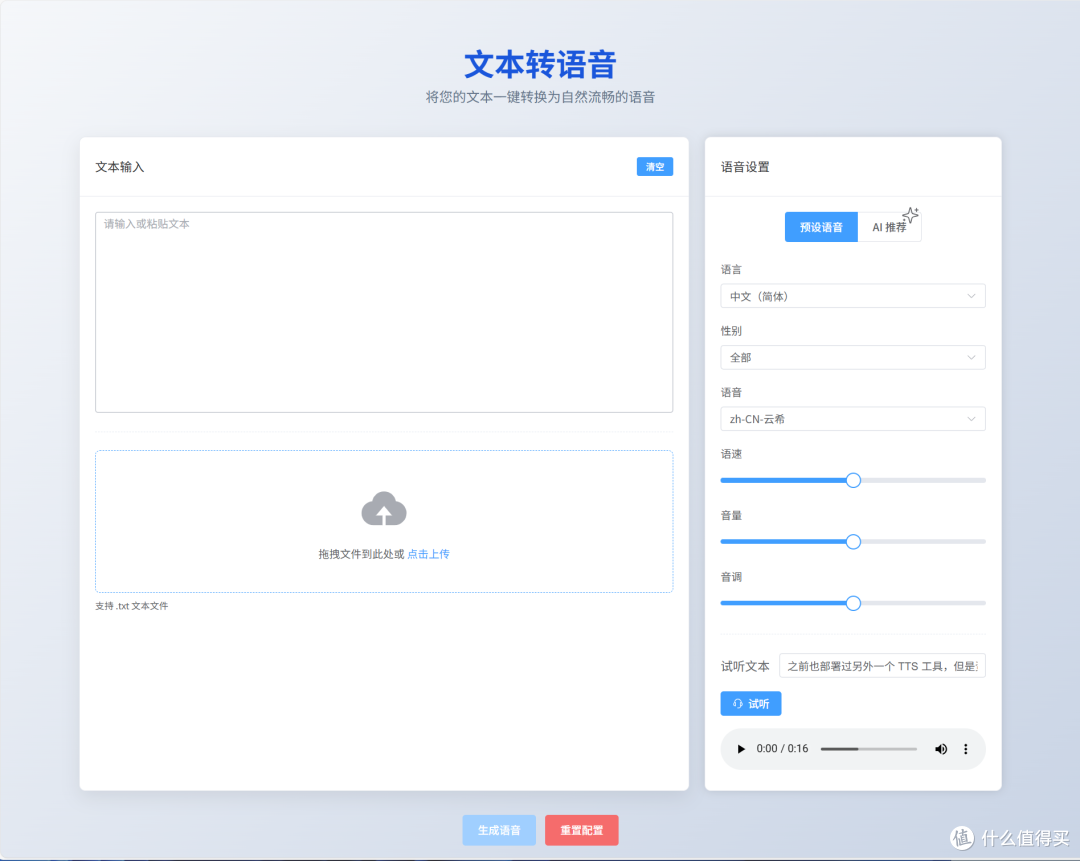Image resolution: width=1080 pixels, height=861 pixels.
Task: Click the 重置配置 button
Action: point(581,830)
